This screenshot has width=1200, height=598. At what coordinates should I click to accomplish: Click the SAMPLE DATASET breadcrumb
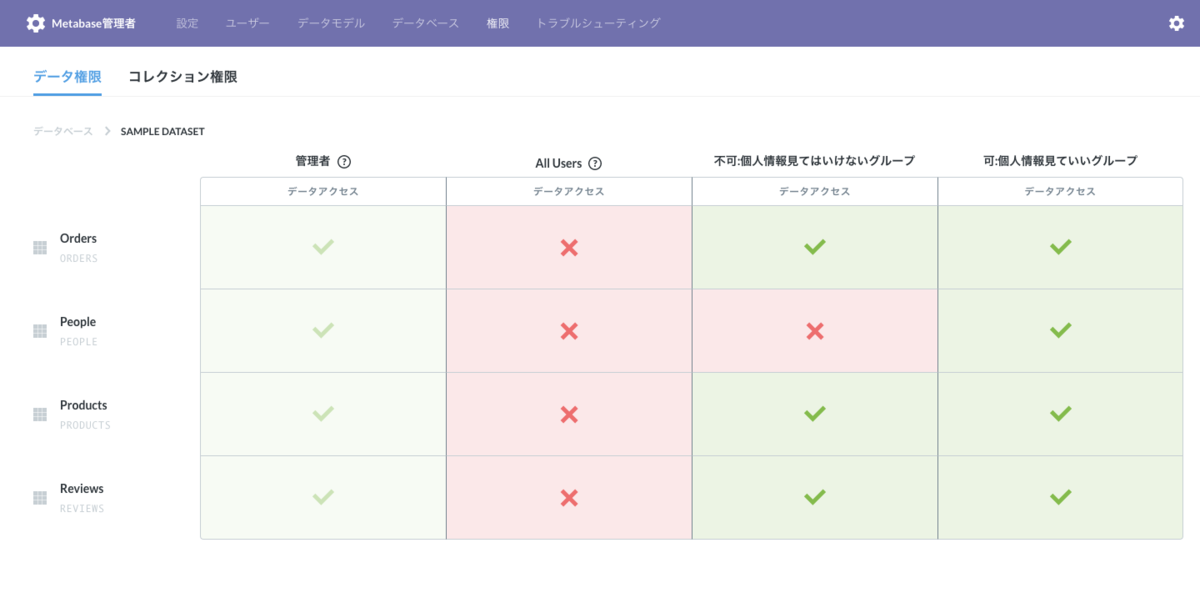(163, 131)
